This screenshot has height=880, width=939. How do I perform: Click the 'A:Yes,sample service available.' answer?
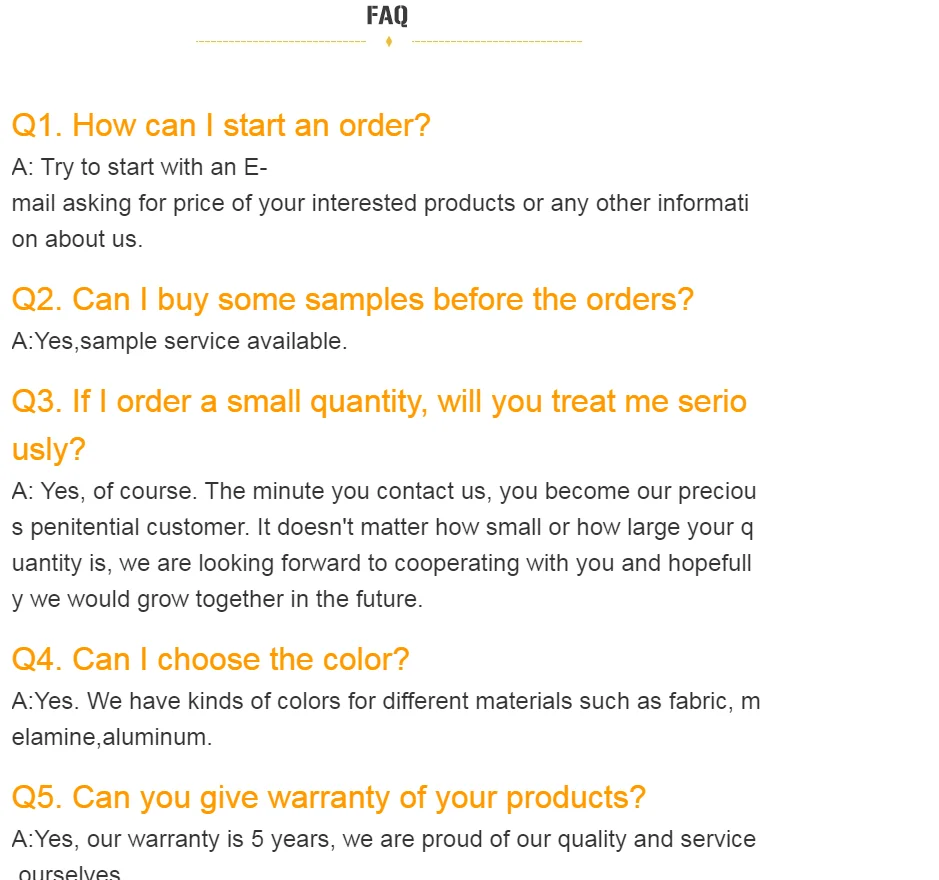click(x=179, y=341)
